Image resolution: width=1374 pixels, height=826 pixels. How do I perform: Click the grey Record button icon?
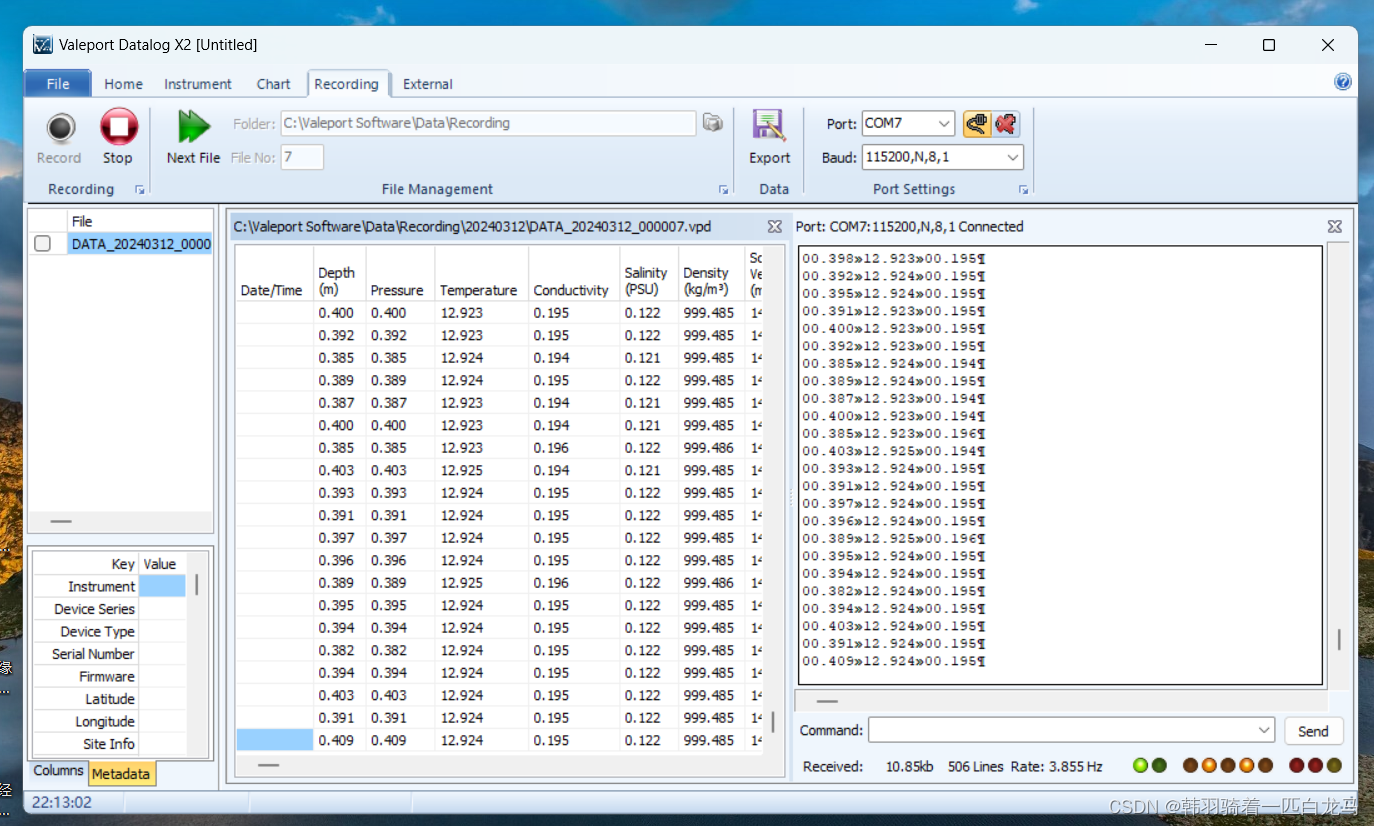pos(61,128)
